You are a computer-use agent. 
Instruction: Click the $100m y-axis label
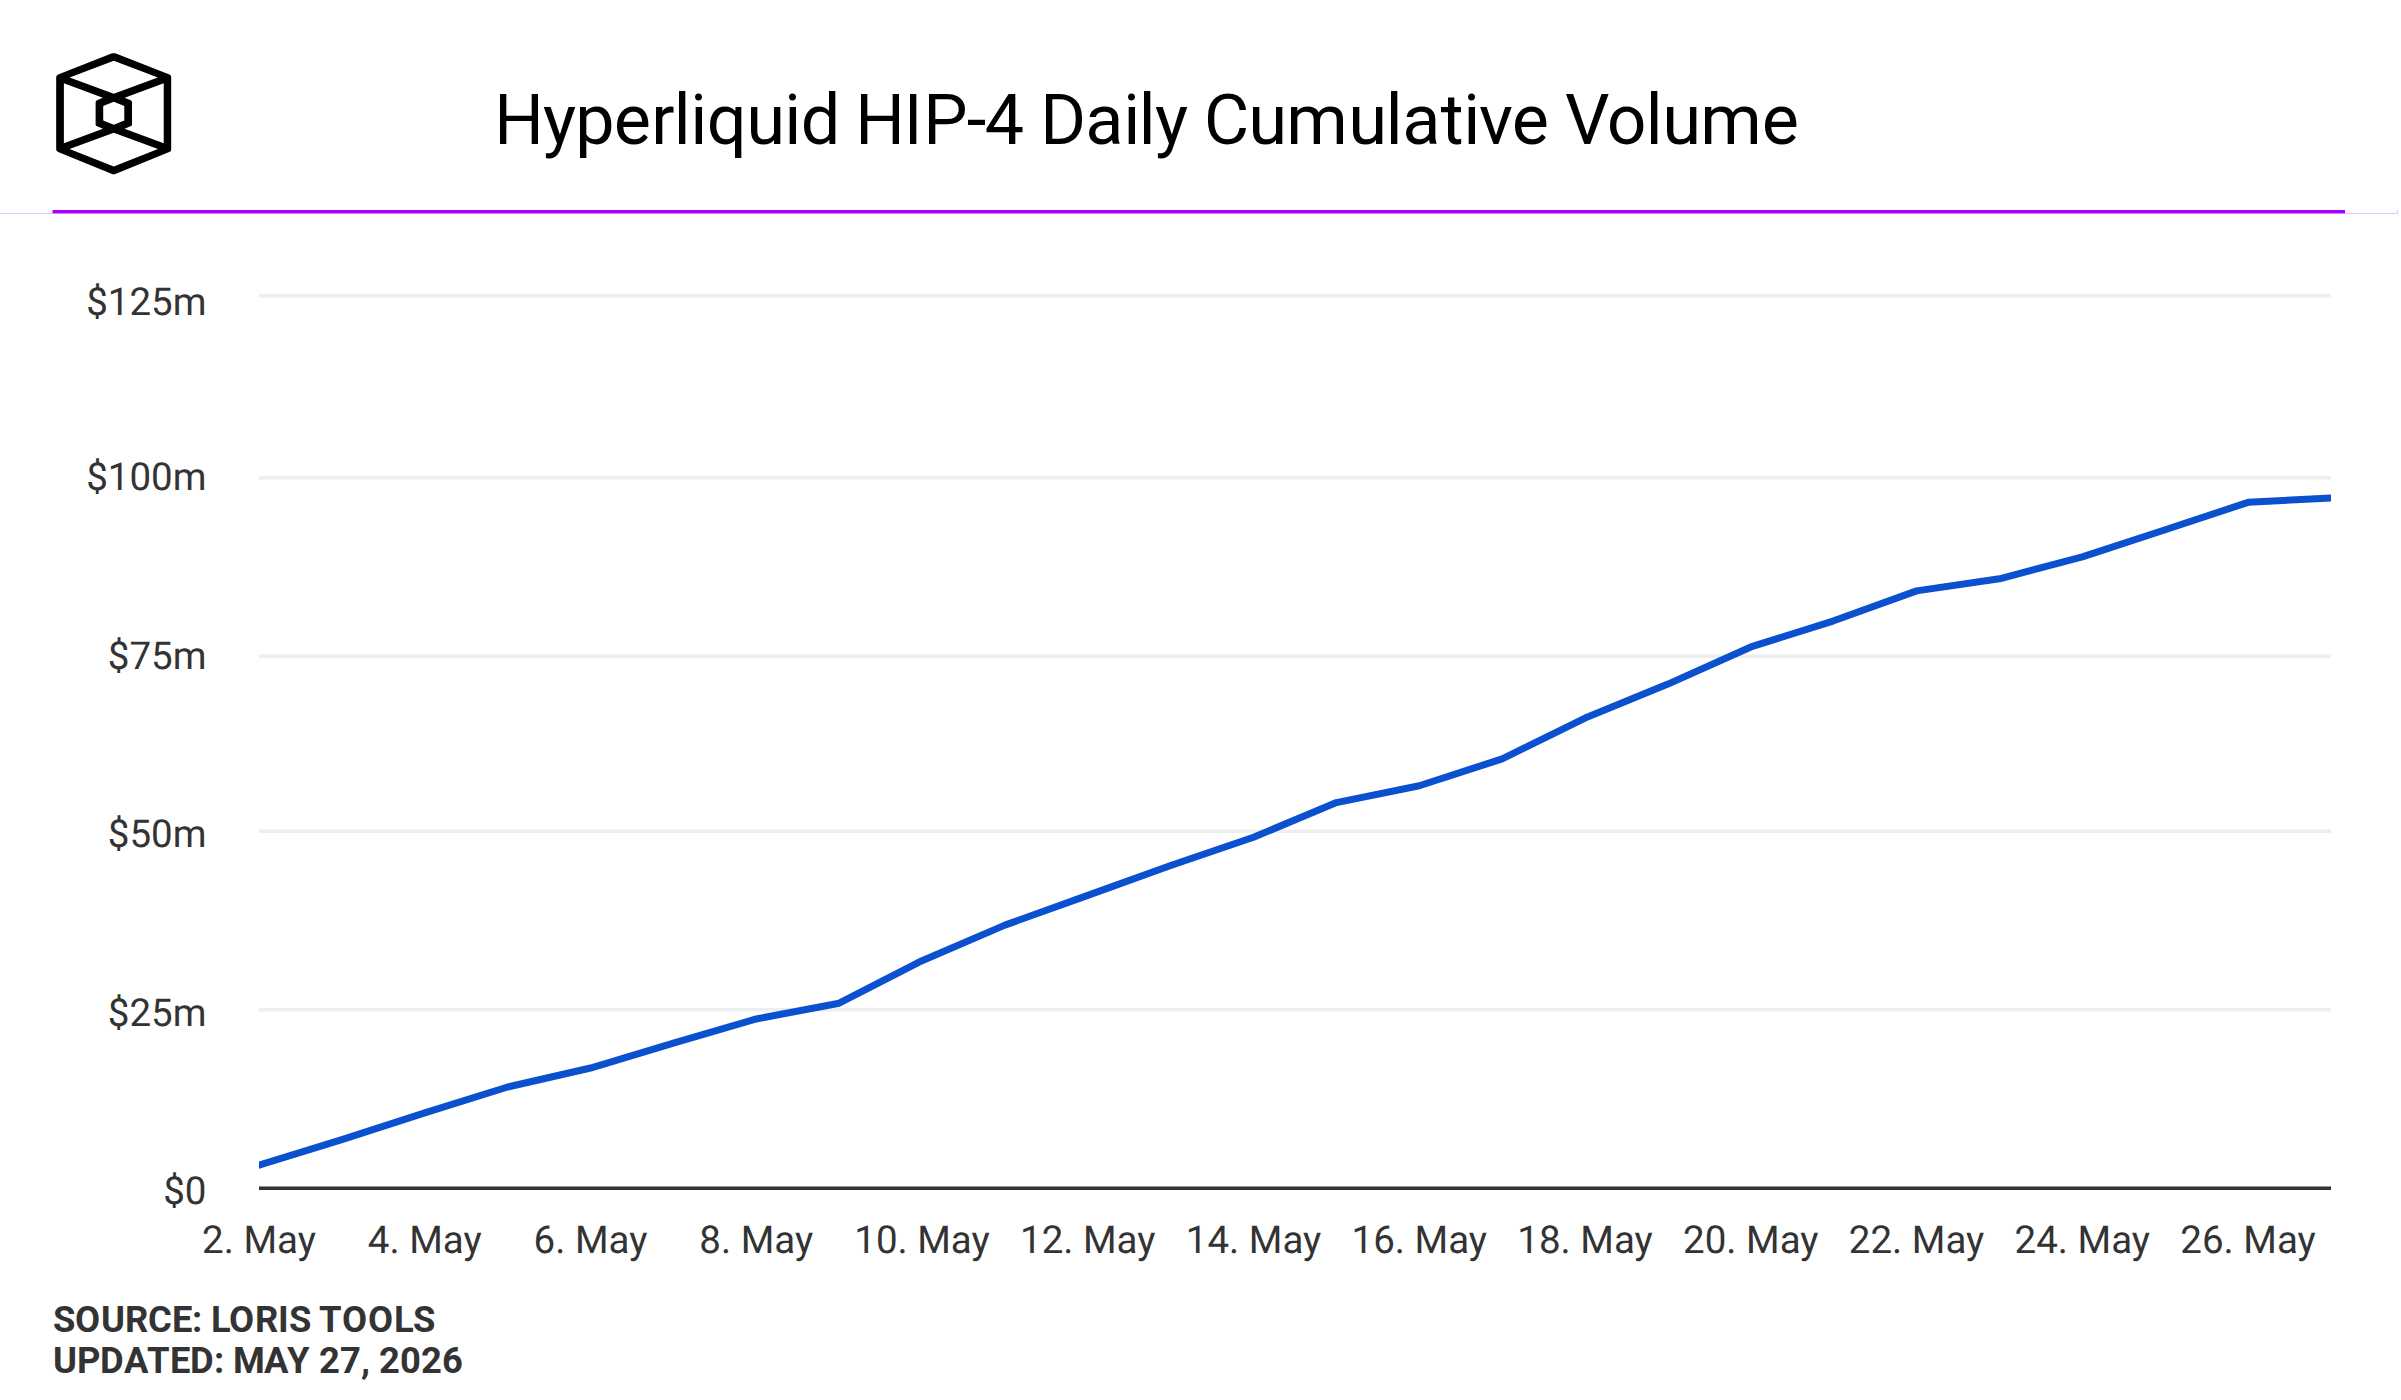click(146, 477)
